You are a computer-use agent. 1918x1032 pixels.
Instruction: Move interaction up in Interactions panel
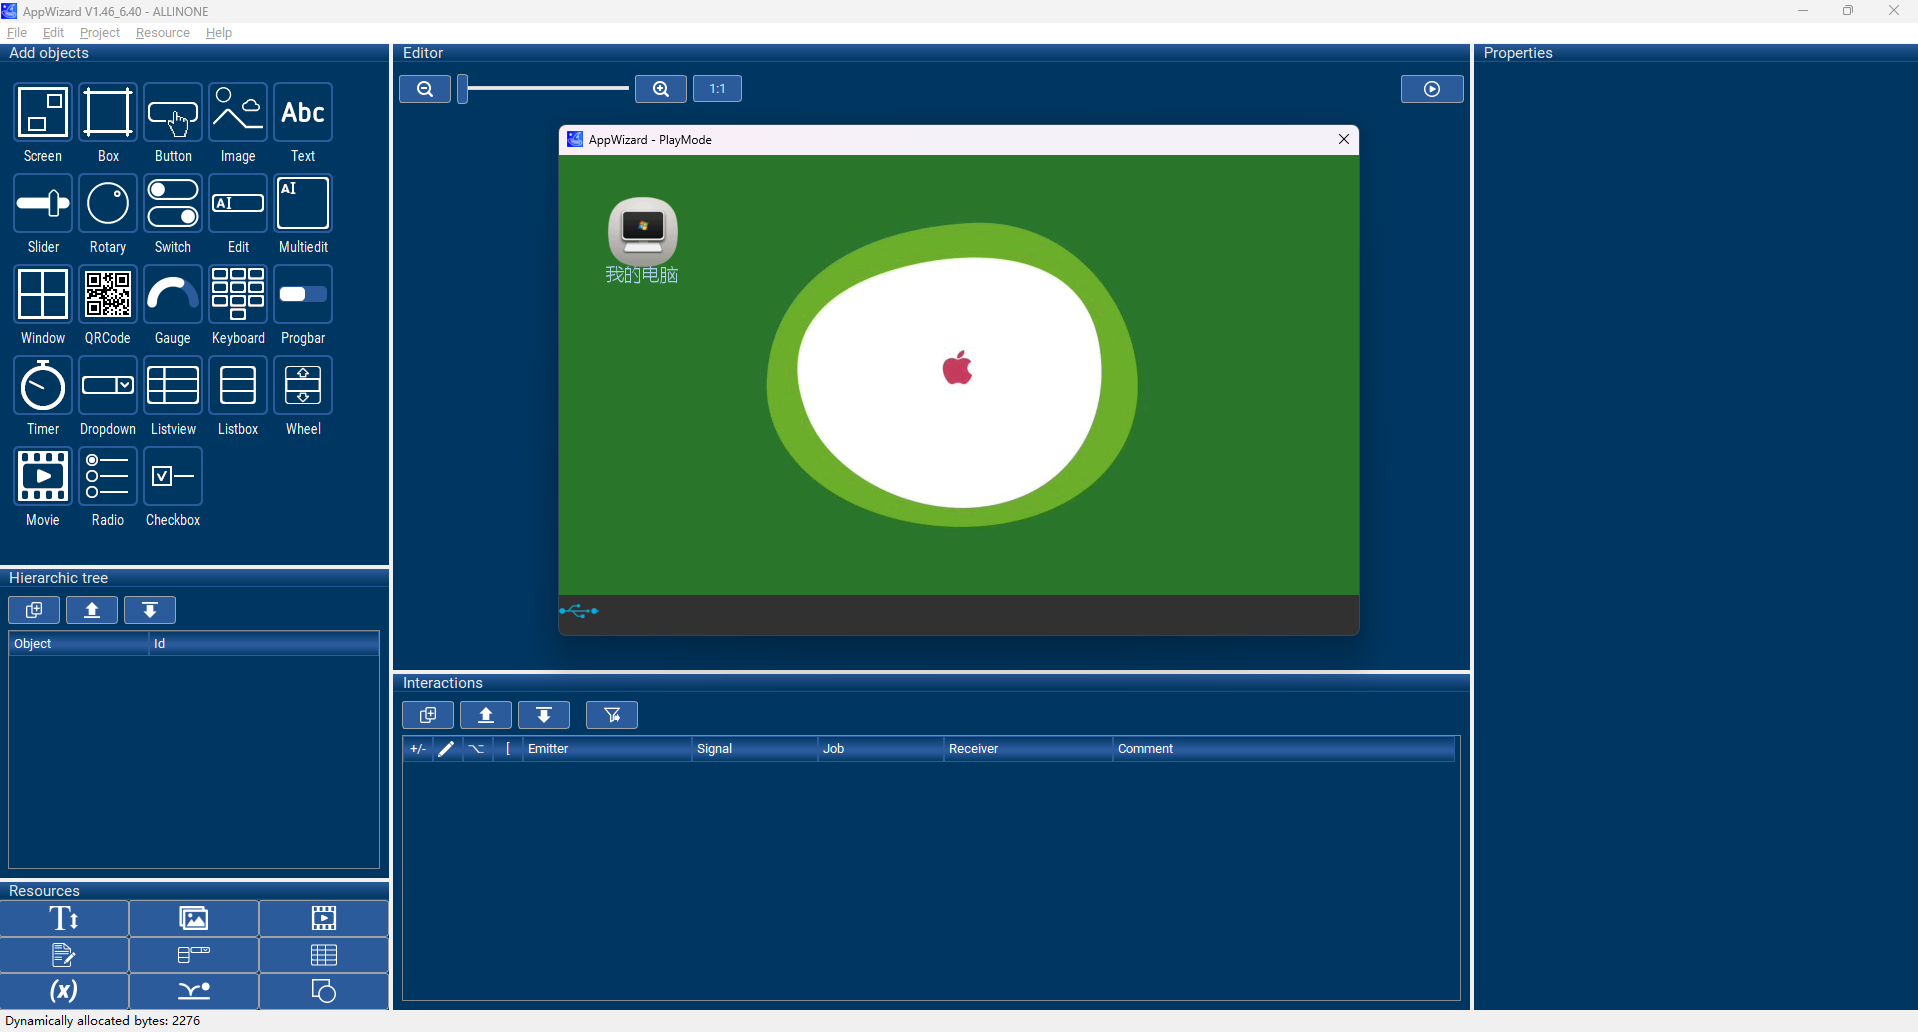tap(486, 715)
